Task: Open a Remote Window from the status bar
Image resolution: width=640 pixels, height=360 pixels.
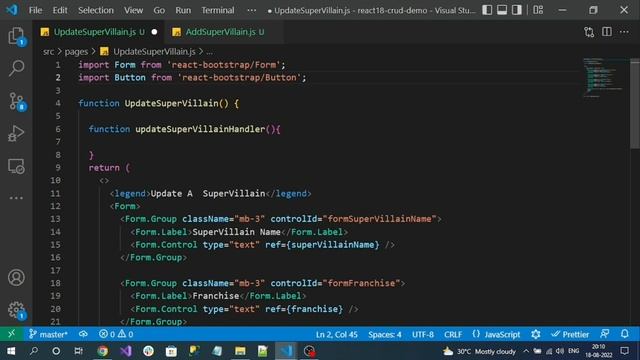Action: click(11, 334)
